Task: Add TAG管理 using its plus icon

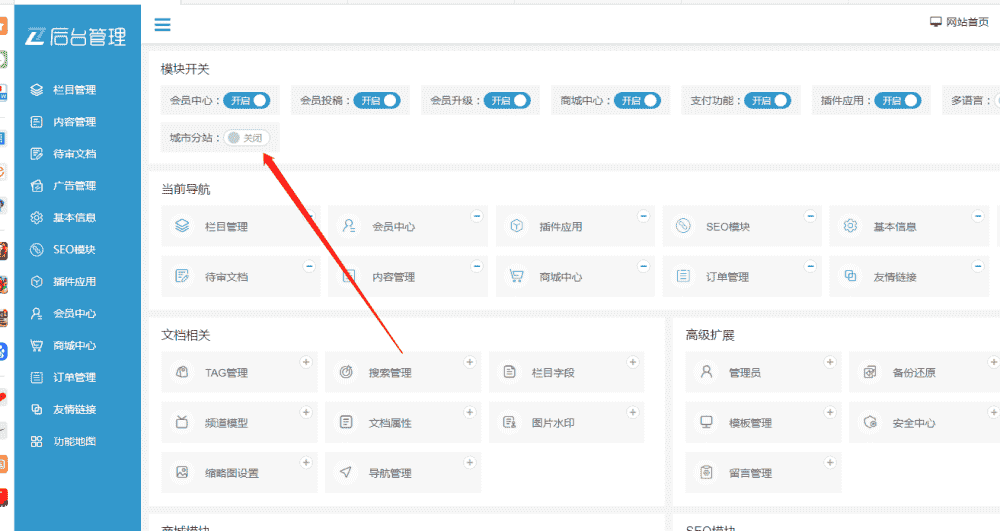Action: pos(306,362)
